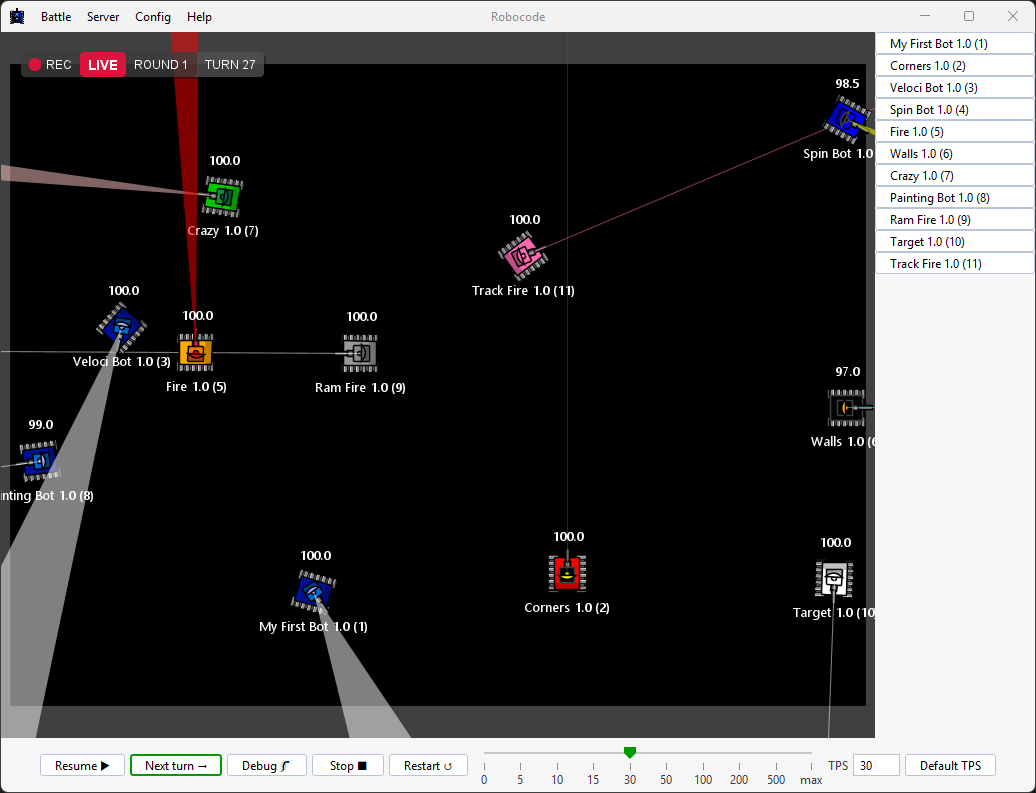Click the ROUND 1 indicator
This screenshot has height=793, width=1036.
coord(161,65)
